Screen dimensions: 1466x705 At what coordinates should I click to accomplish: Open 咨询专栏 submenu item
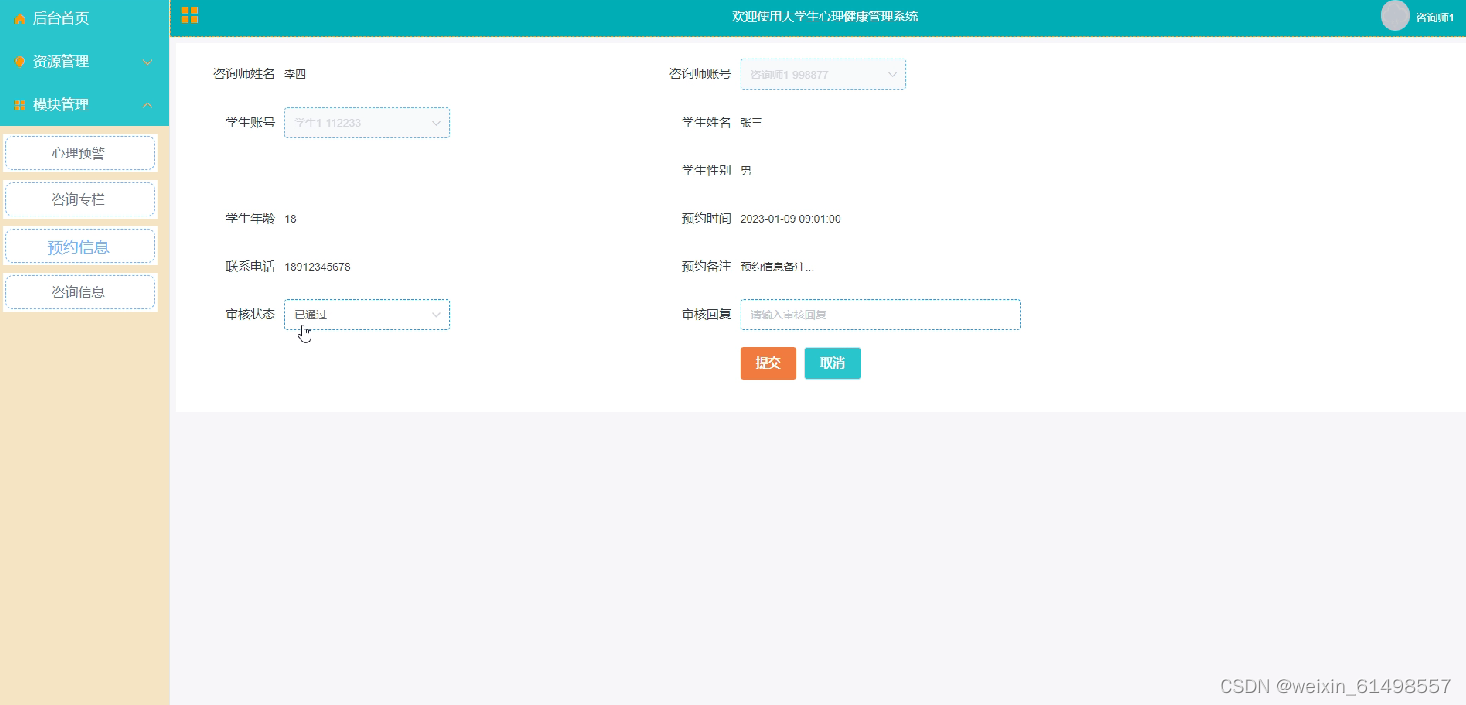pos(80,199)
